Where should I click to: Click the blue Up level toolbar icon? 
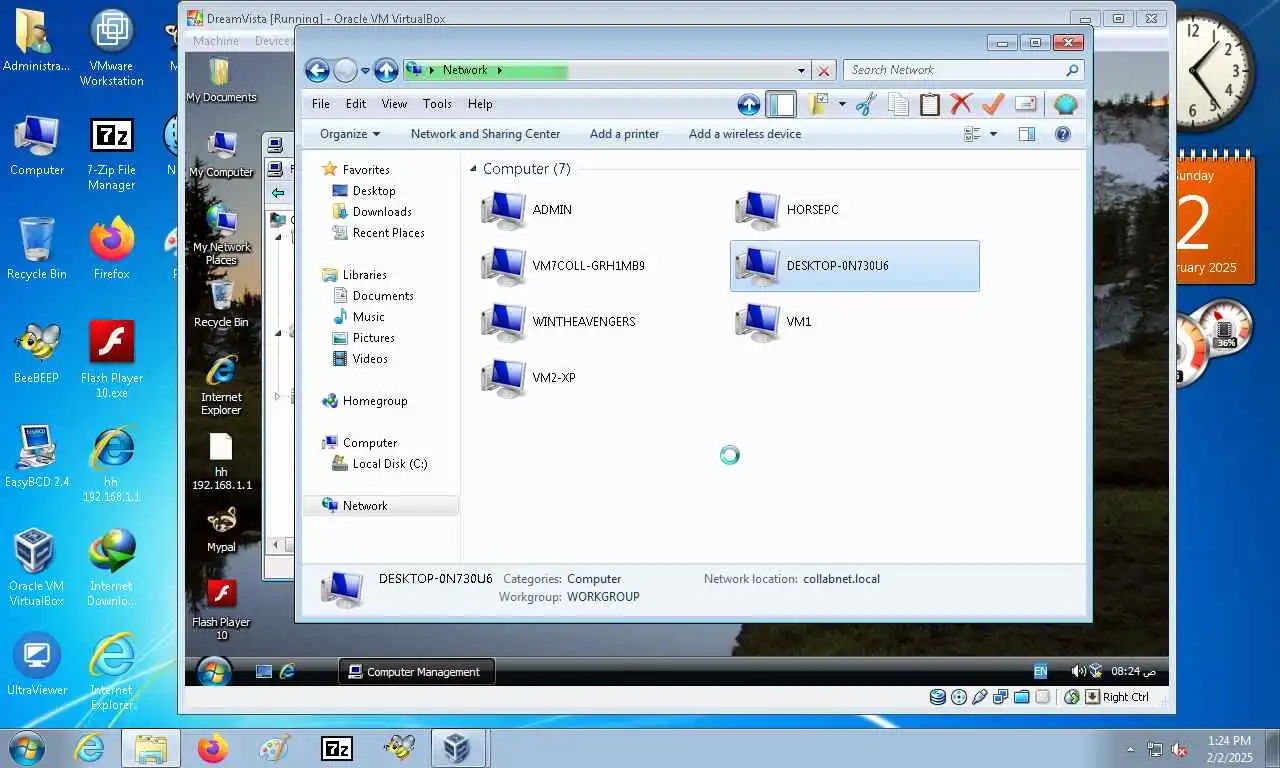point(748,104)
